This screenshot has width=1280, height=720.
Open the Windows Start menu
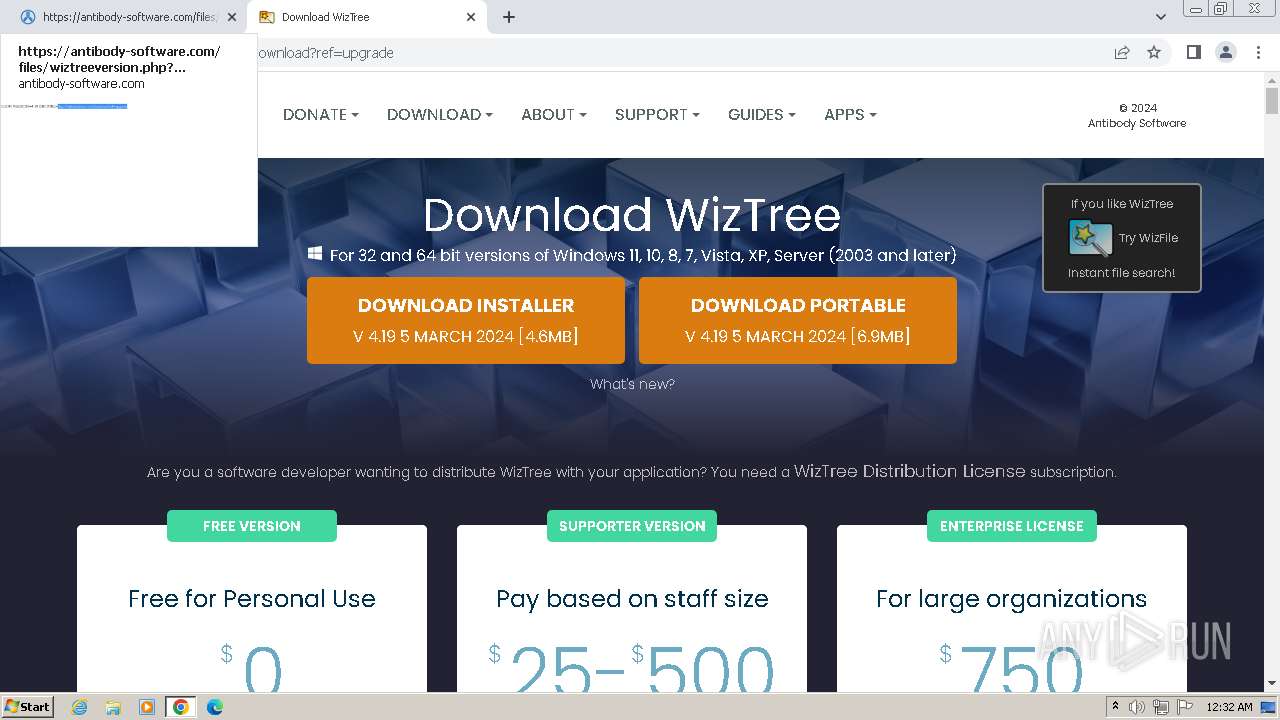[28, 707]
